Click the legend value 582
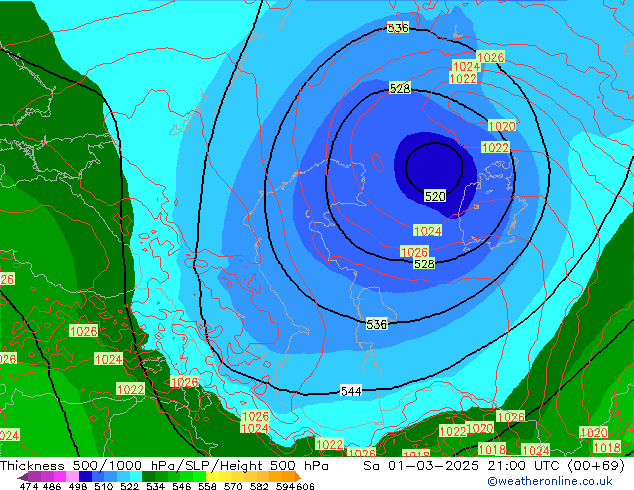 click(259, 486)
